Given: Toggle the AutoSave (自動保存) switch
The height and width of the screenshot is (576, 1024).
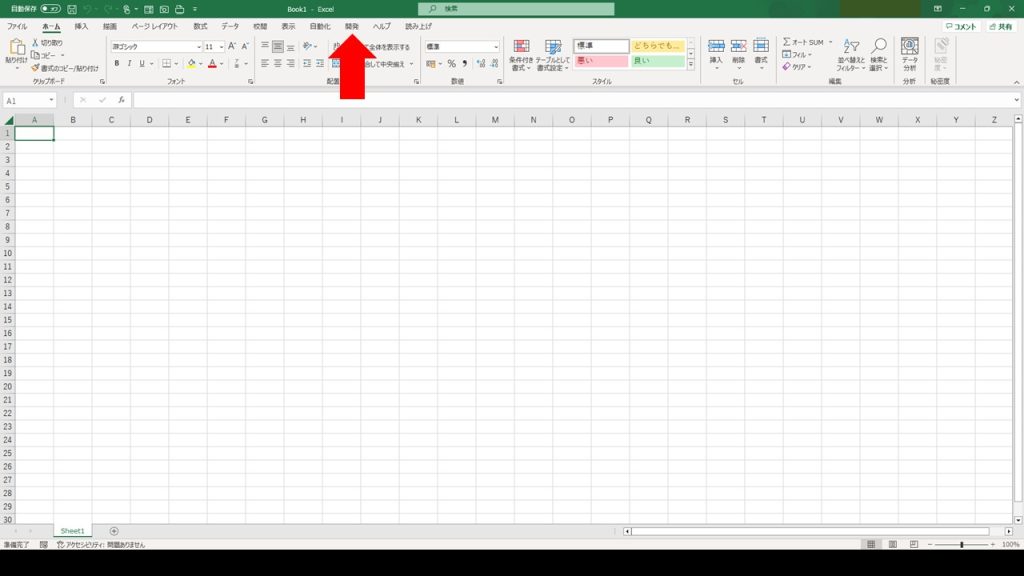Looking at the screenshot, I should tap(50, 9).
